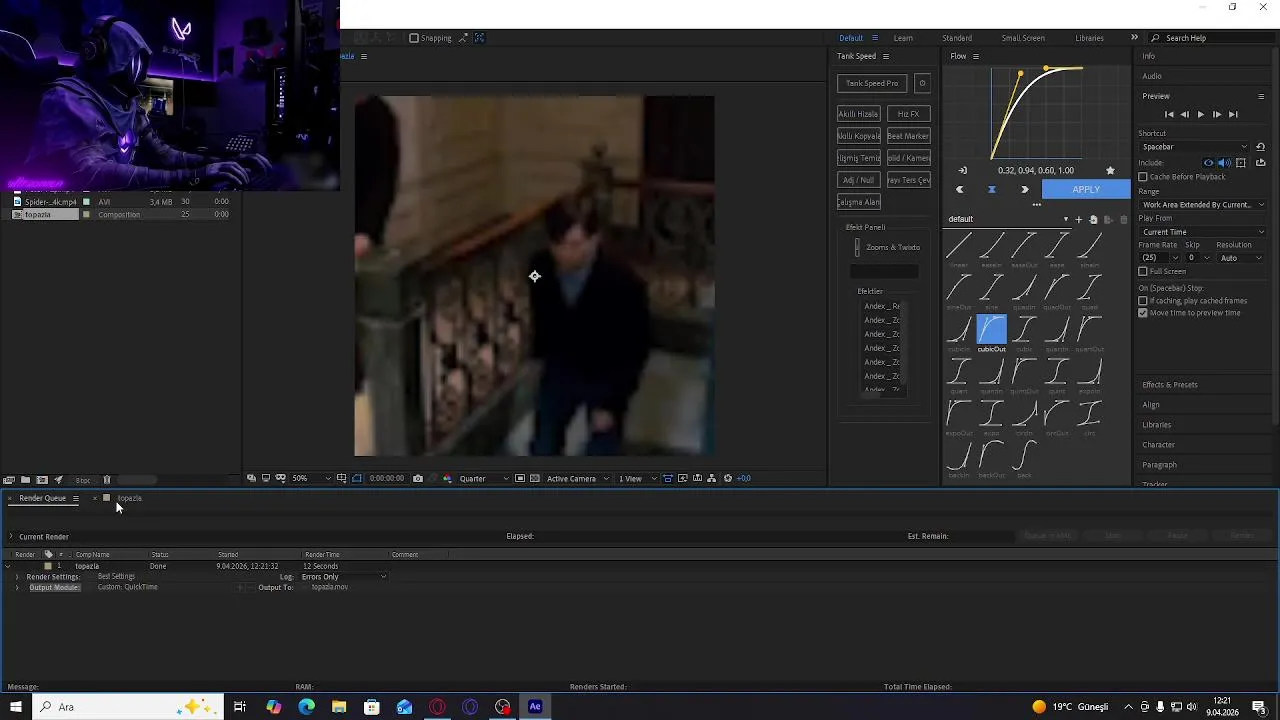Play the preview with Play button
Screen dimensions: 1280x720
1200,115
